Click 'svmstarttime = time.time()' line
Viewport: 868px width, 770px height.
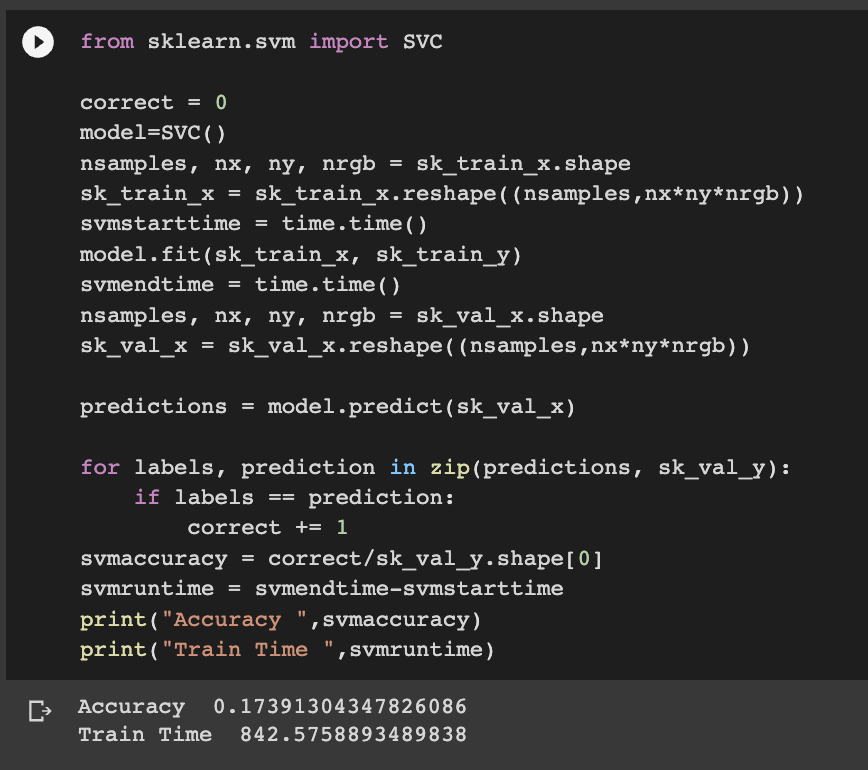254,224
